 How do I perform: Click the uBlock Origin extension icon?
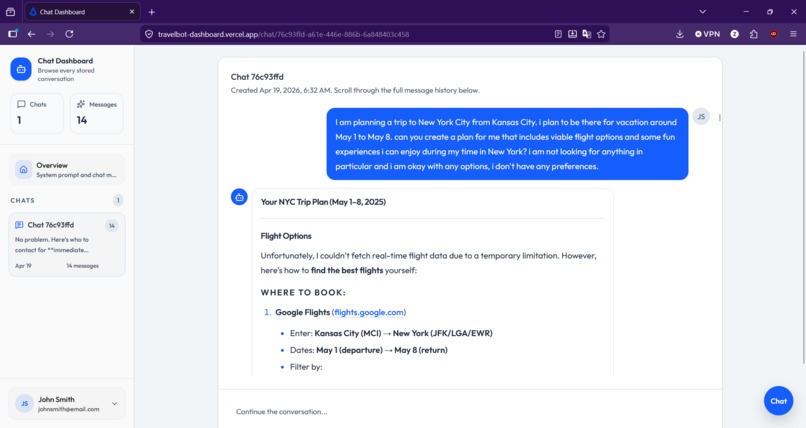tap(773, 34)
